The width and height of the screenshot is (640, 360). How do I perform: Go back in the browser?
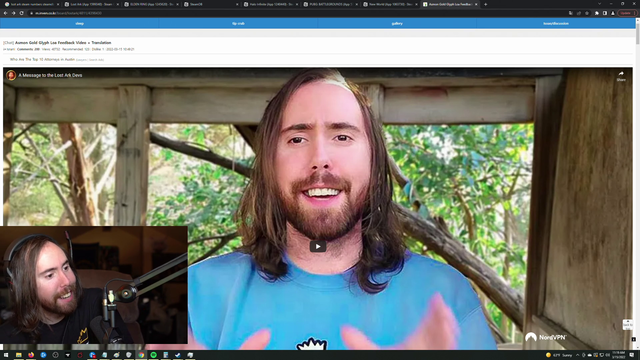click(5, 13)
